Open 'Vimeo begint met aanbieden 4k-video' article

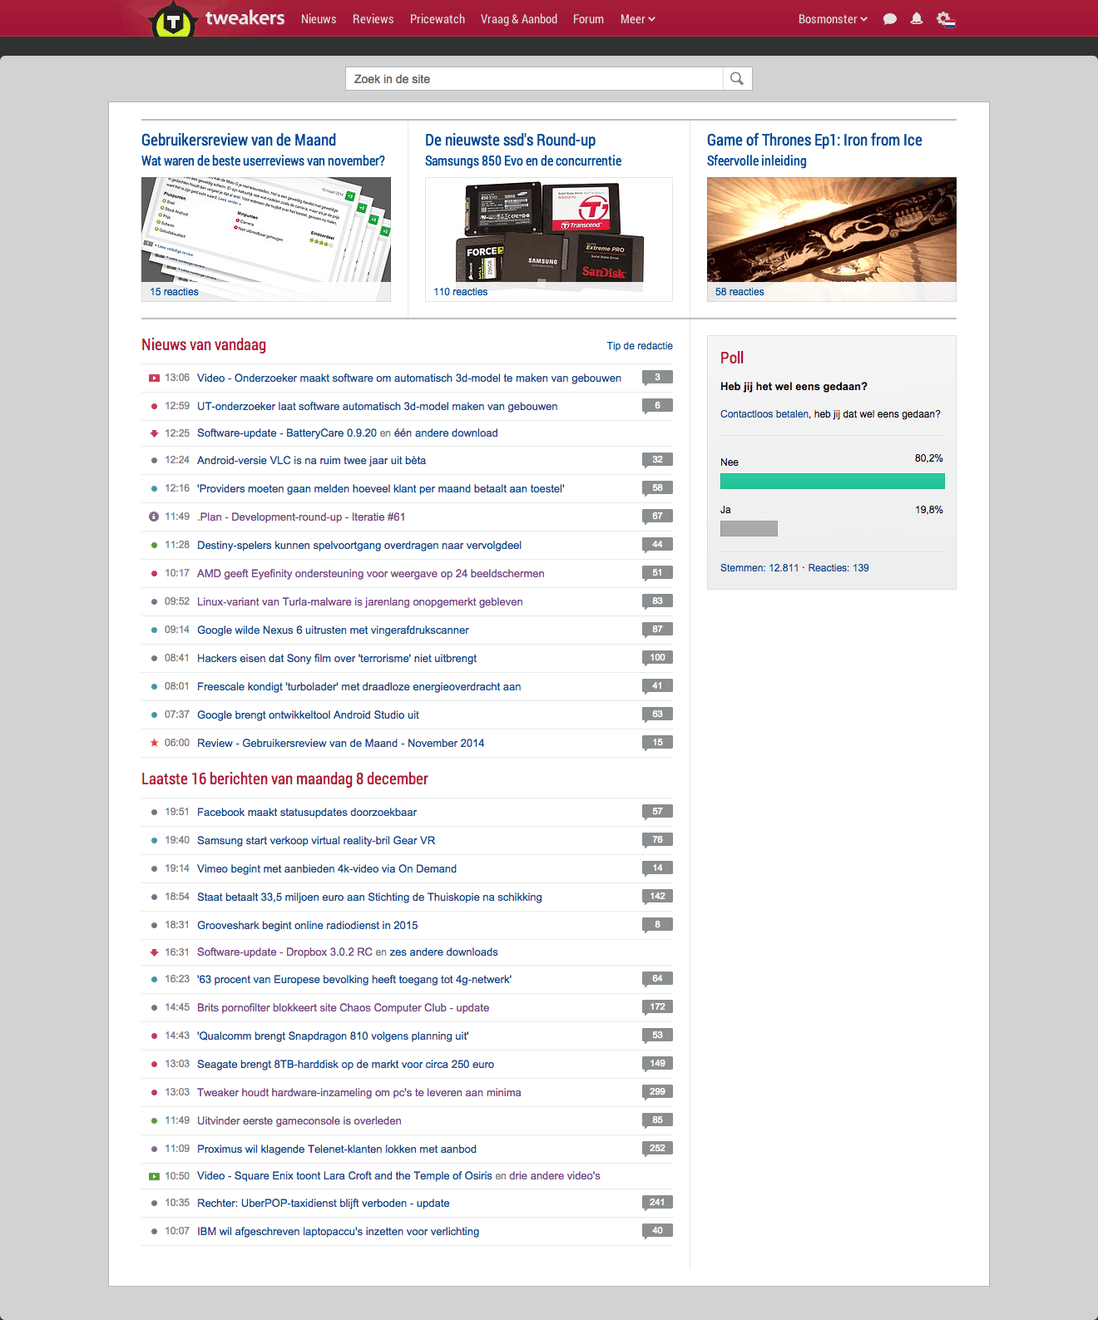(327, 869)
